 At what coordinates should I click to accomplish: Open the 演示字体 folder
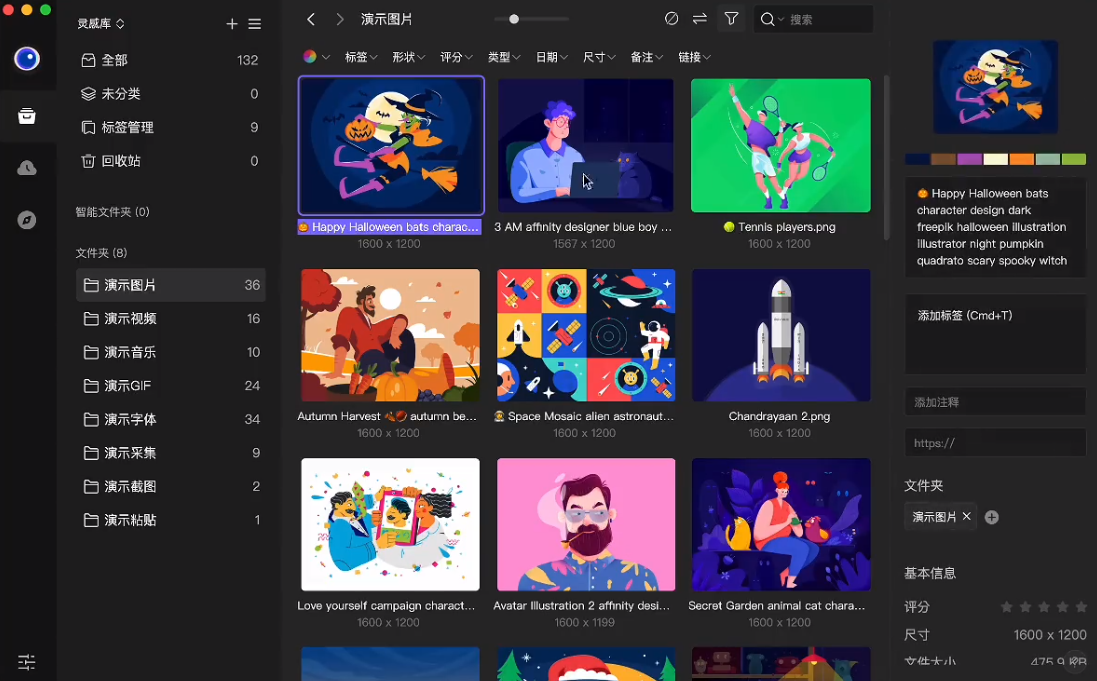pos(171,419)
